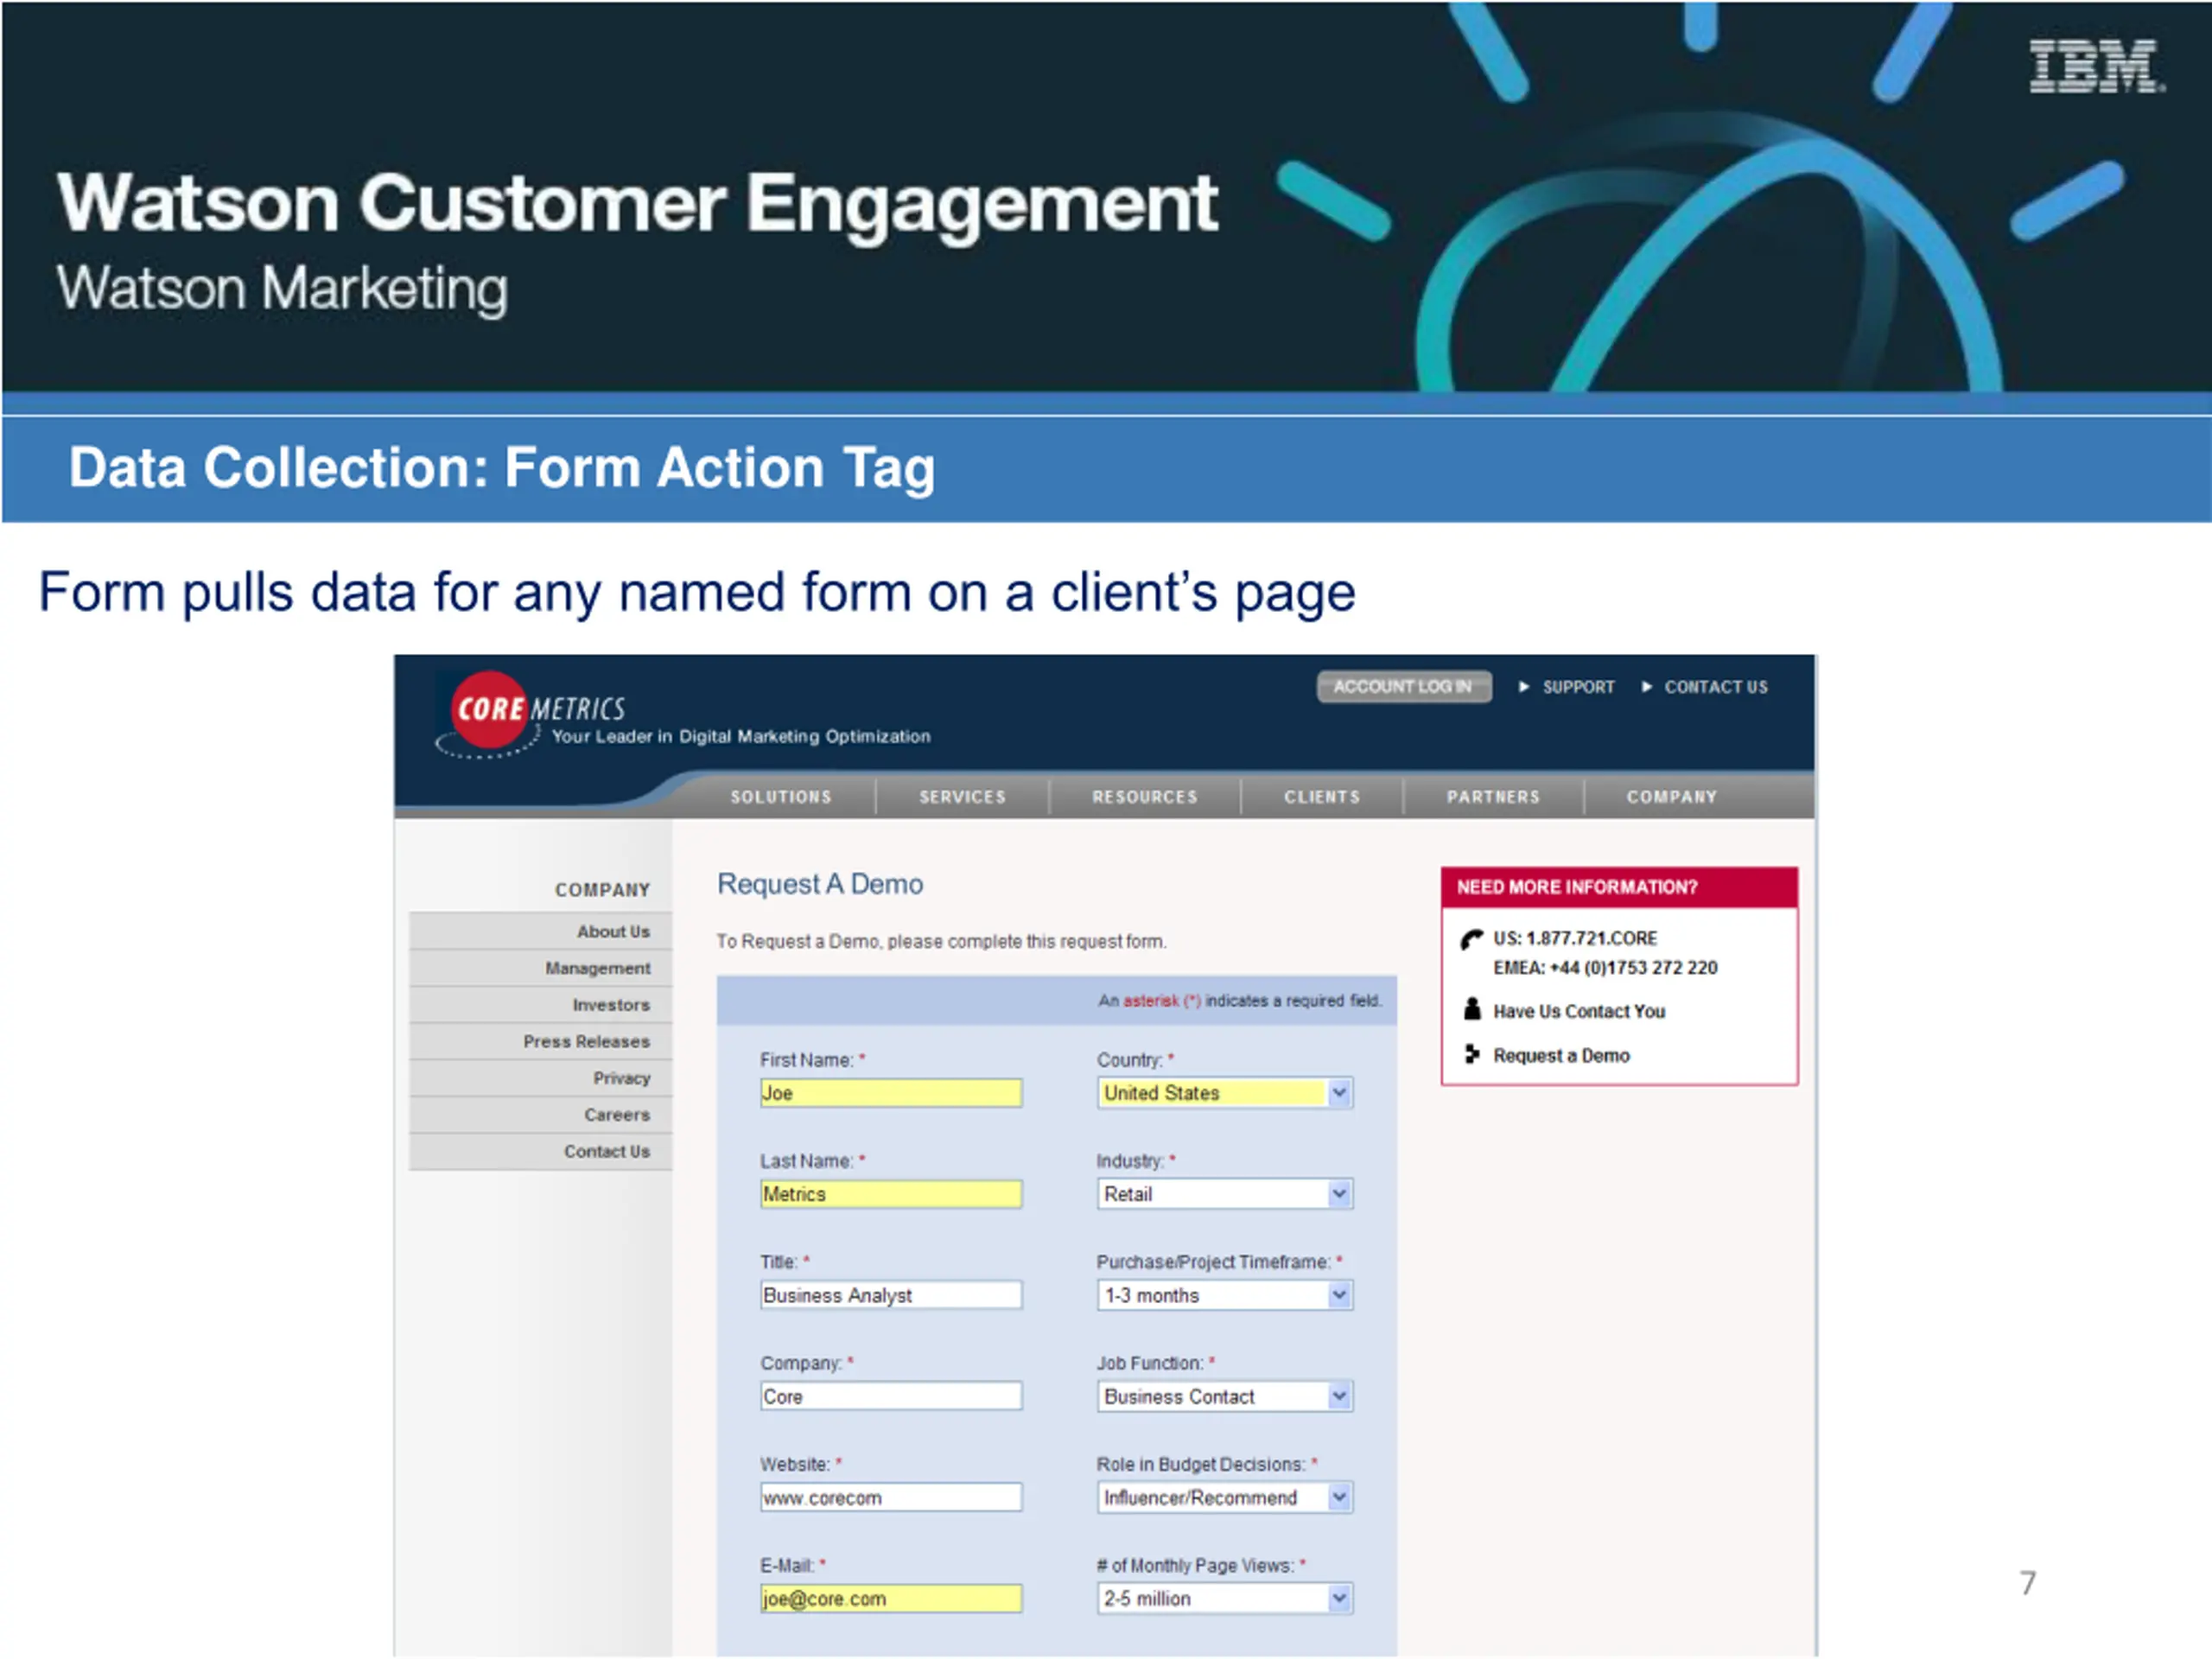This screenshot has width=2212, height=1659.
Task: Click the slide page number 7
Action: (x=2027, y=1583)
